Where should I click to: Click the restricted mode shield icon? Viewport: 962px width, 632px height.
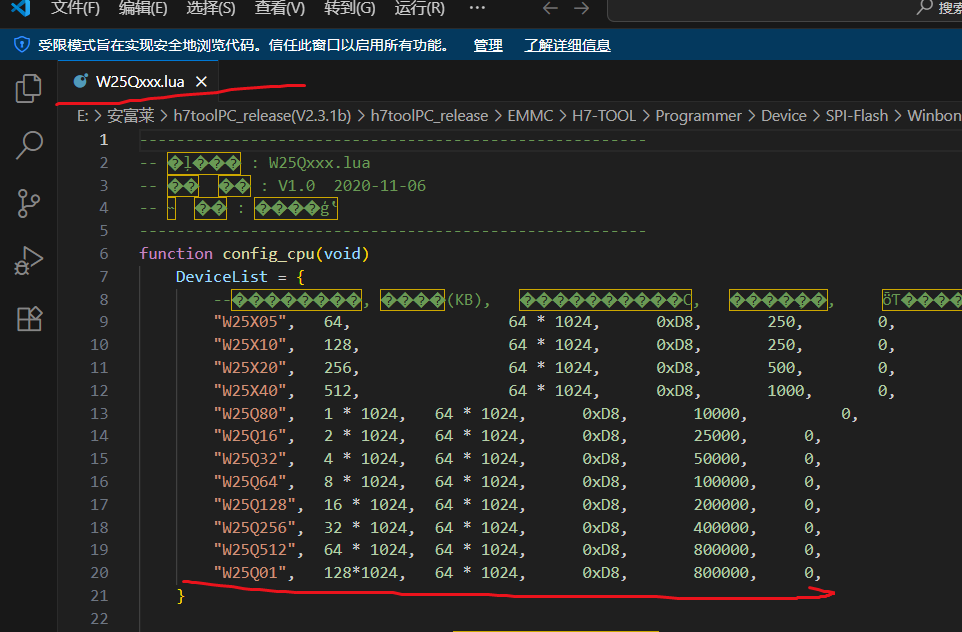[22, 45]
